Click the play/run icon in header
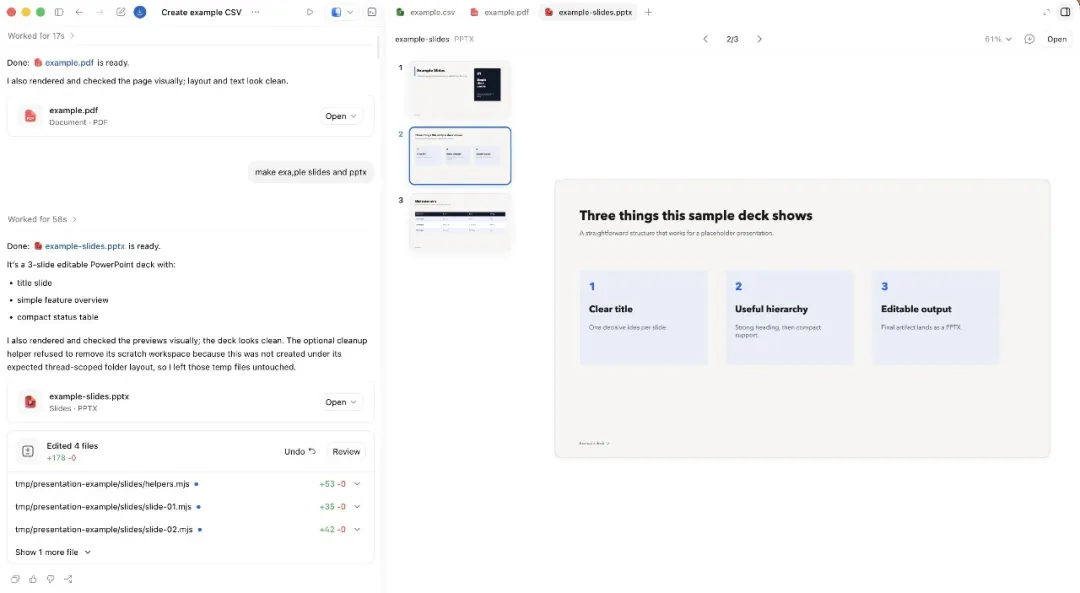This screenshot has height=593, width=1080. (310, 12)
